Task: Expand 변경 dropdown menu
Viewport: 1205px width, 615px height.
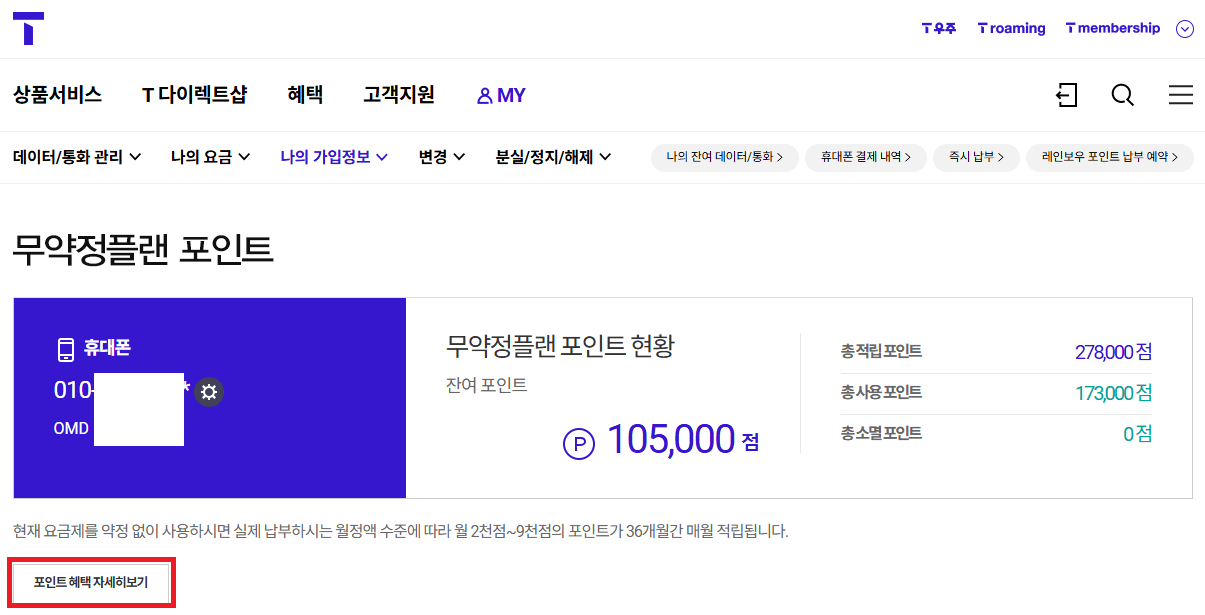Action: click(x=442, y=157)
